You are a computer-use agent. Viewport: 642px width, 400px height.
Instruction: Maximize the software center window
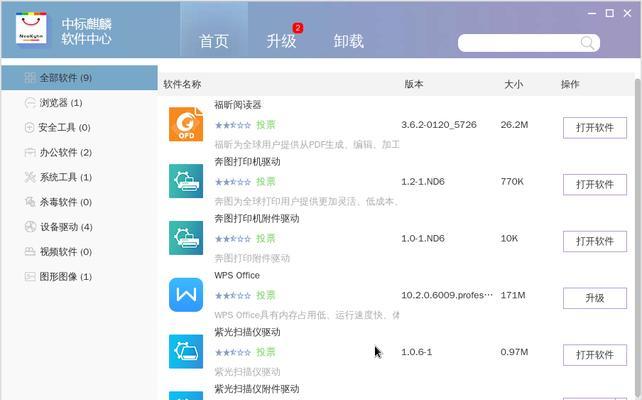coord(610,13)
